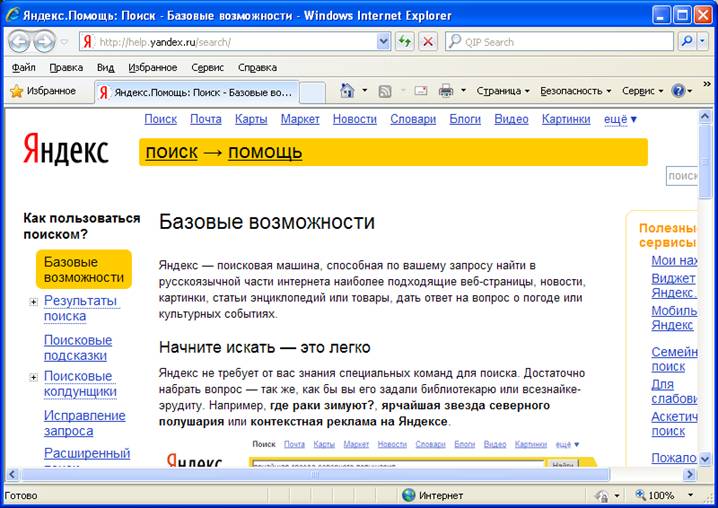Open the Сервис menu in menu bar

pyautogui.click(x=207, y=68)
